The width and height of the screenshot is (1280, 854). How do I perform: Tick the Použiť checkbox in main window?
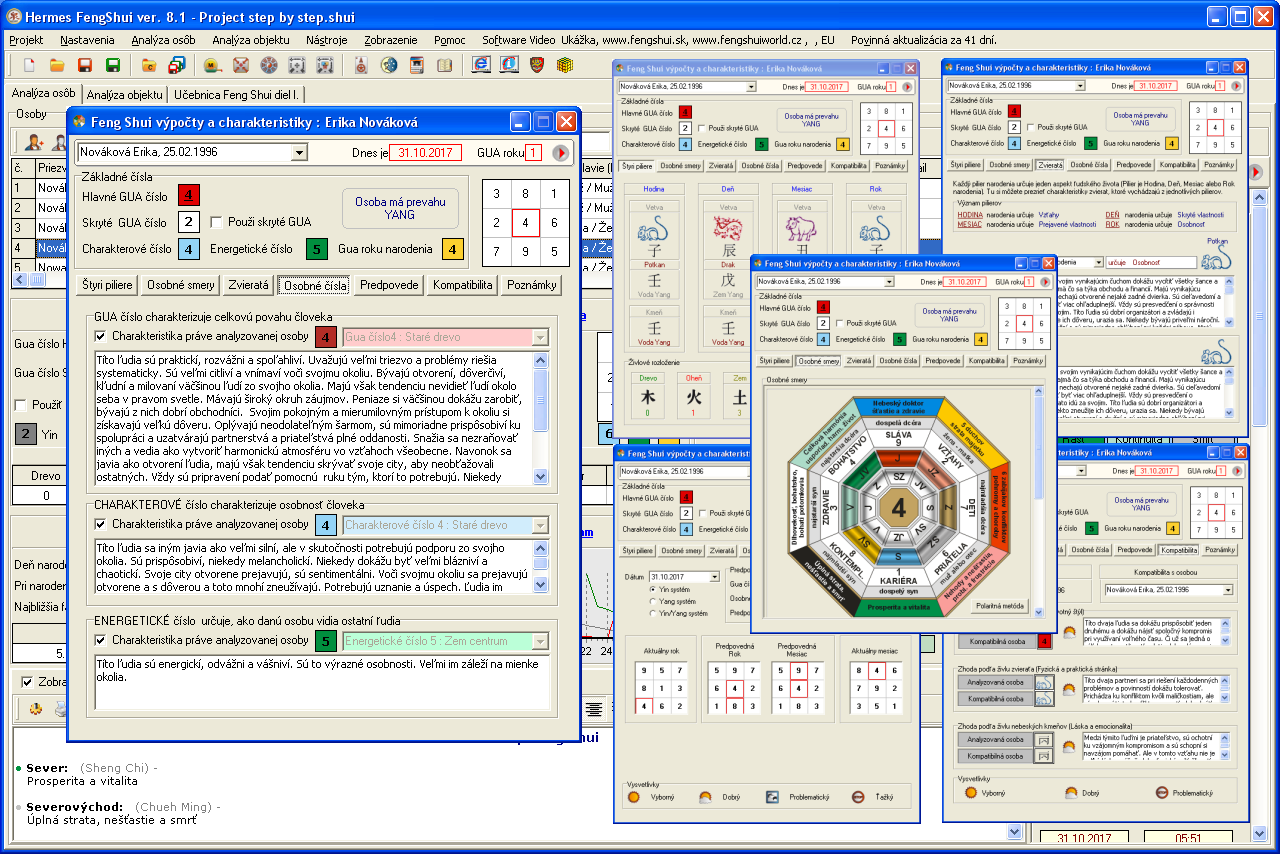(x=21, y=405)
